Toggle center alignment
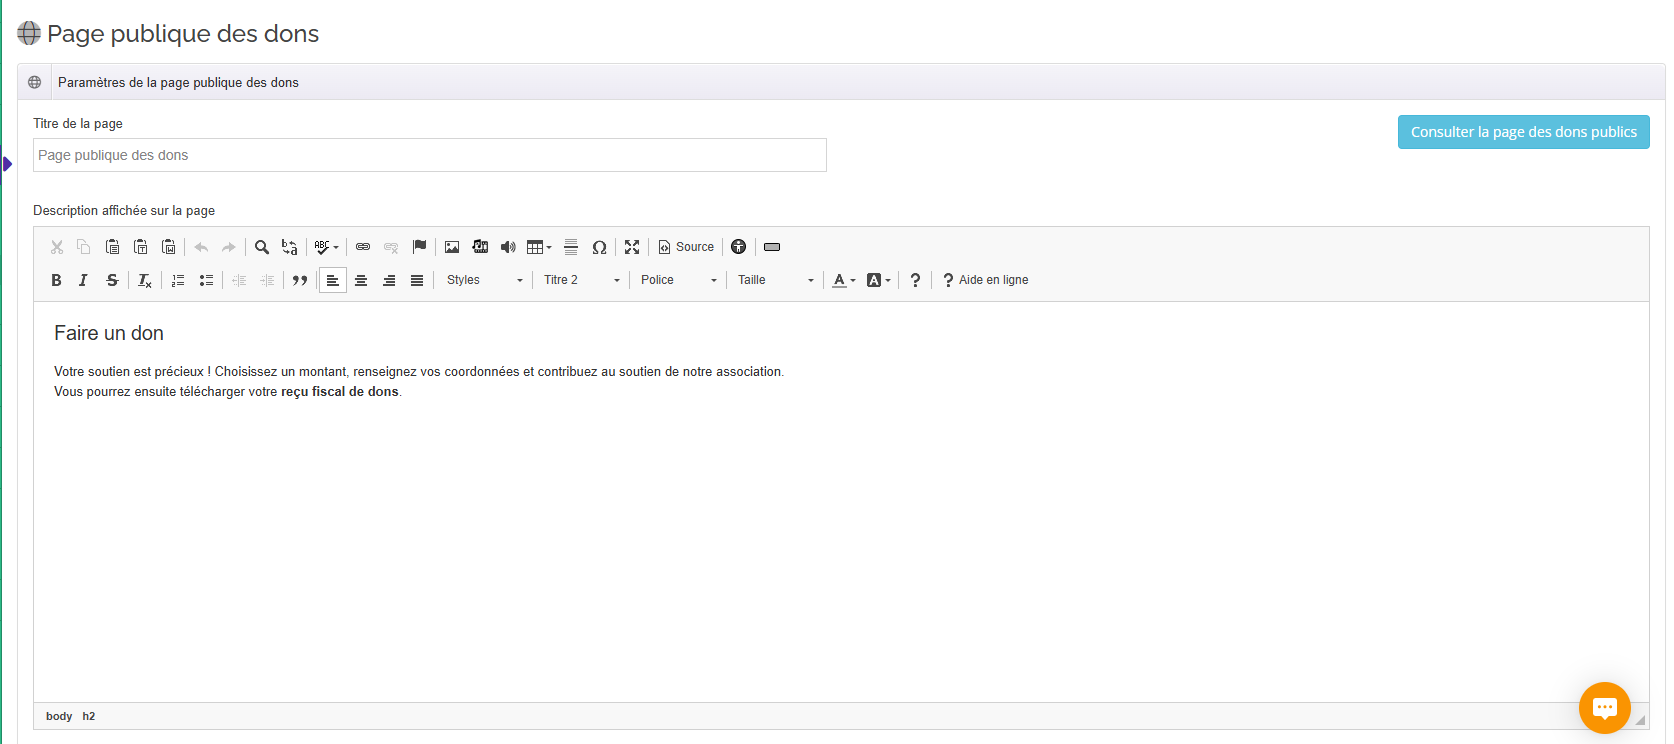Image resolution: width=1674 pixels, height=744 pixels. click(361, 280)
